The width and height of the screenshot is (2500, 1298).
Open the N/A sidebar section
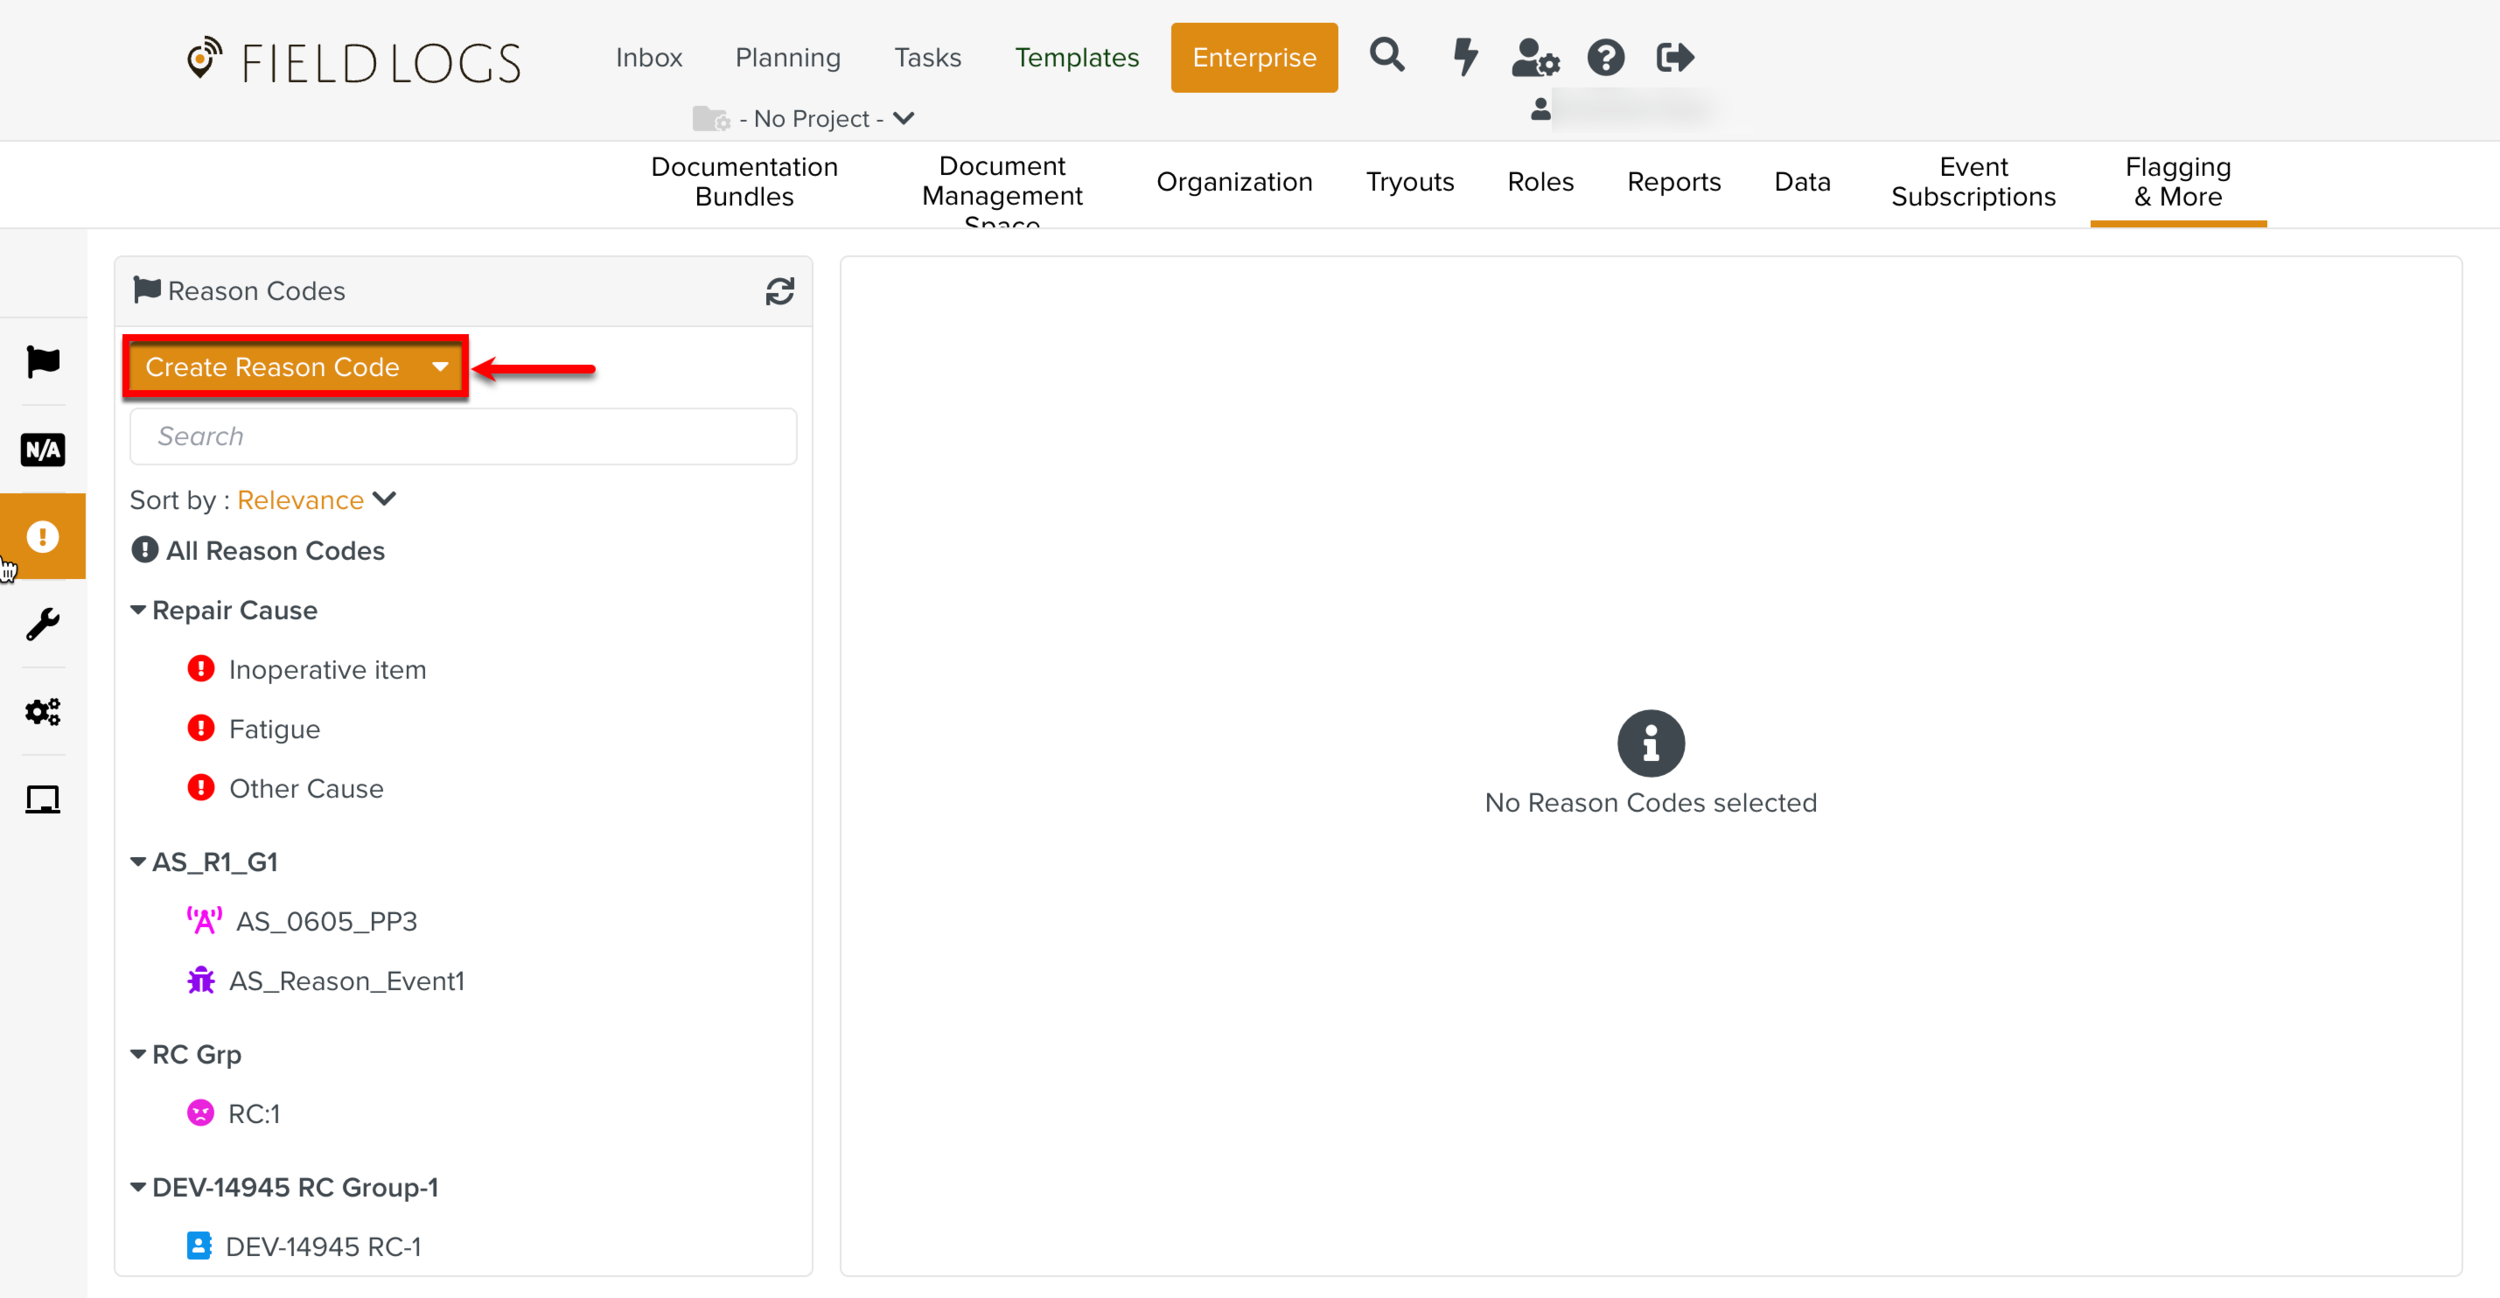[42, 449]
